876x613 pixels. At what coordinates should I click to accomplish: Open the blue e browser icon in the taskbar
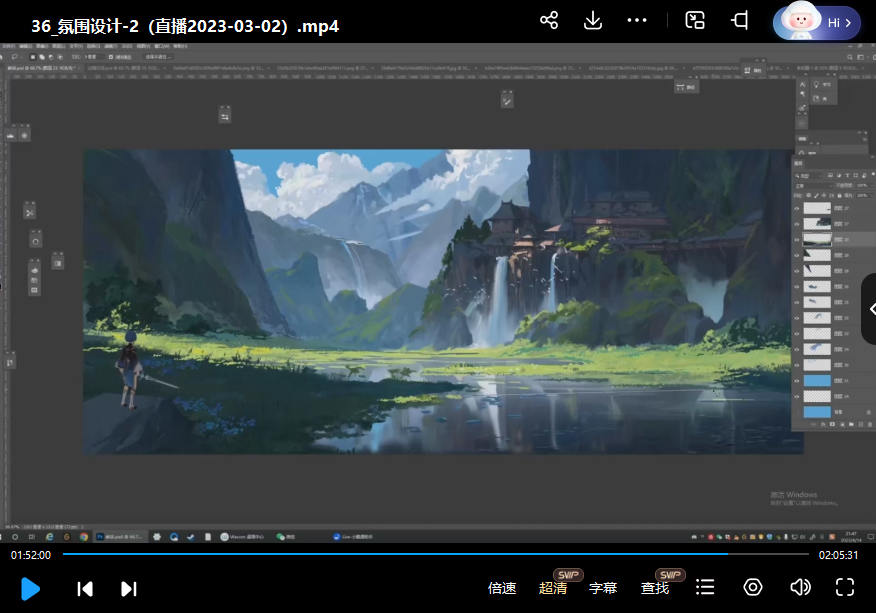(49, 536)
